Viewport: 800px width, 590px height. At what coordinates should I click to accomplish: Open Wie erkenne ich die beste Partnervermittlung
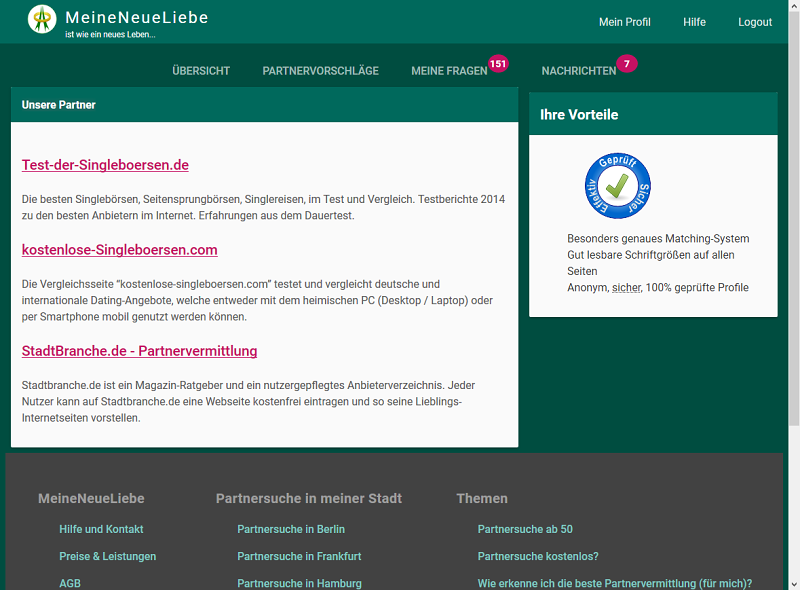[x=615, y=583]
